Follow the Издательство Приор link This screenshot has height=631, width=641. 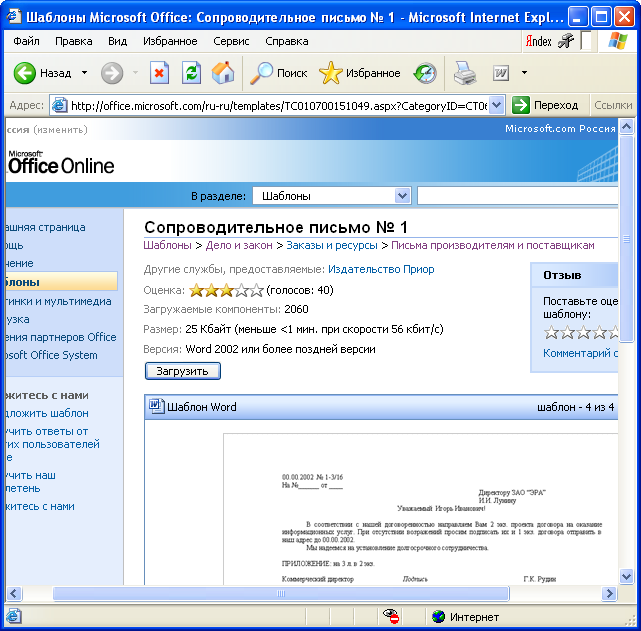coord(381,269)
